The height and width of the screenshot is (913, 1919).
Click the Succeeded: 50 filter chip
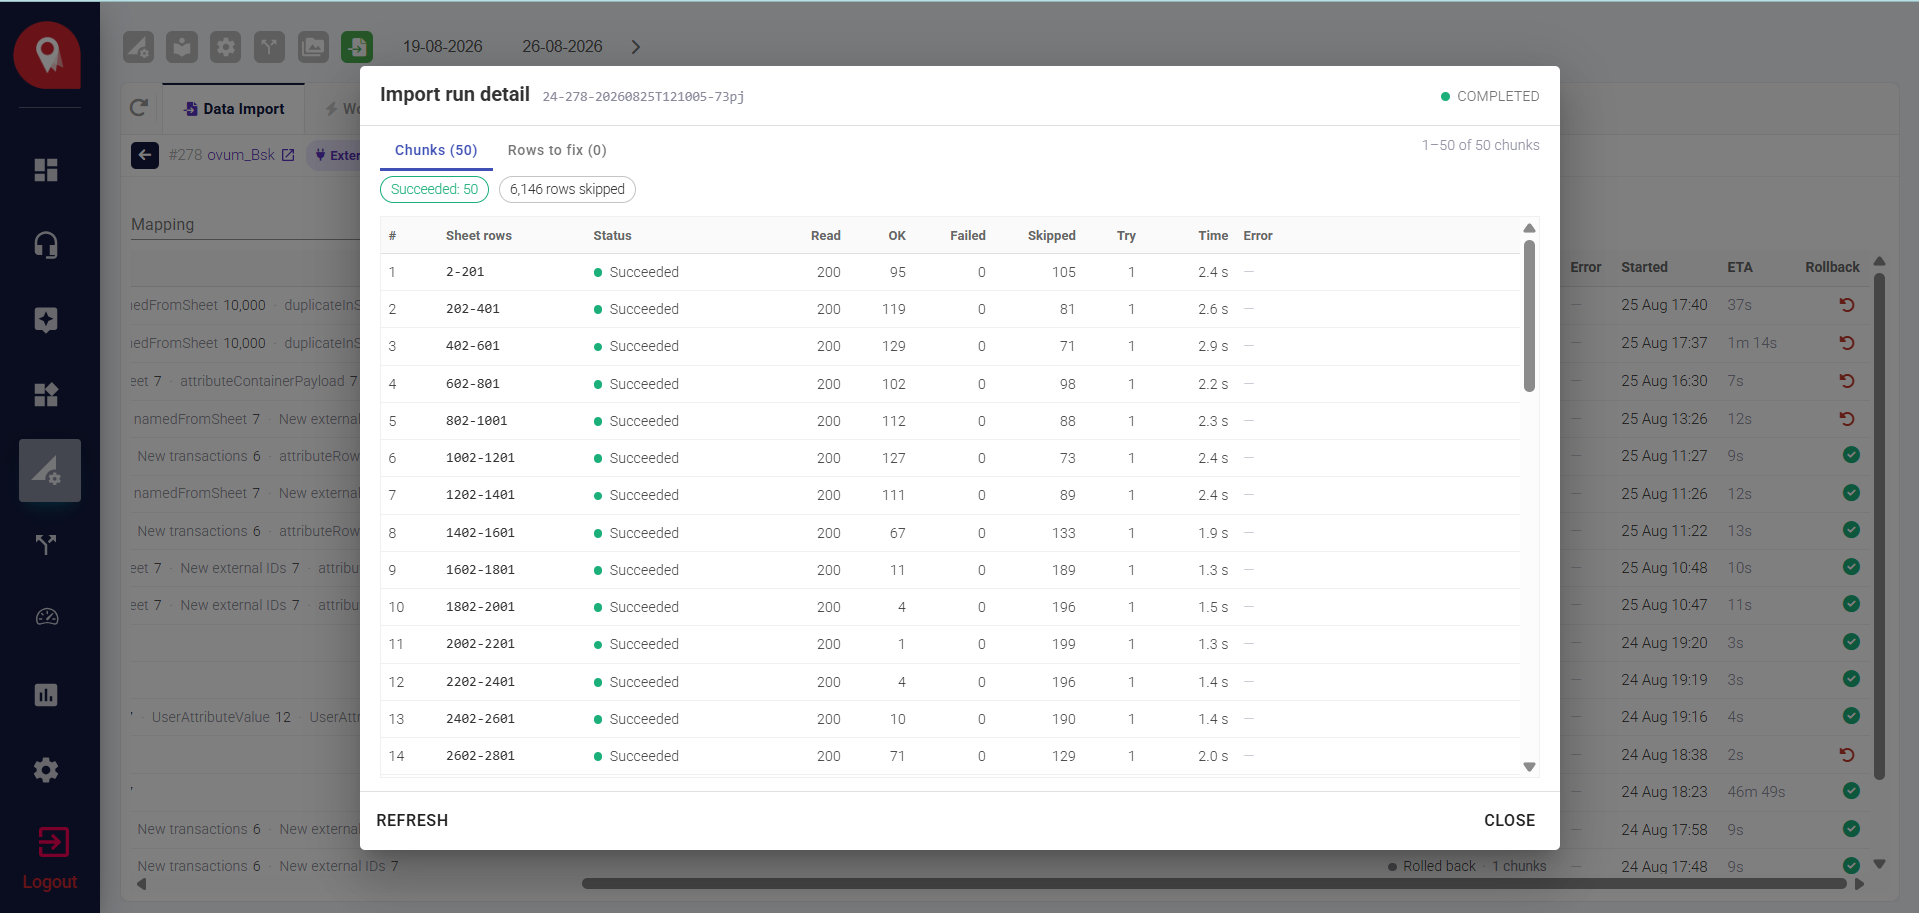(434, 189)
